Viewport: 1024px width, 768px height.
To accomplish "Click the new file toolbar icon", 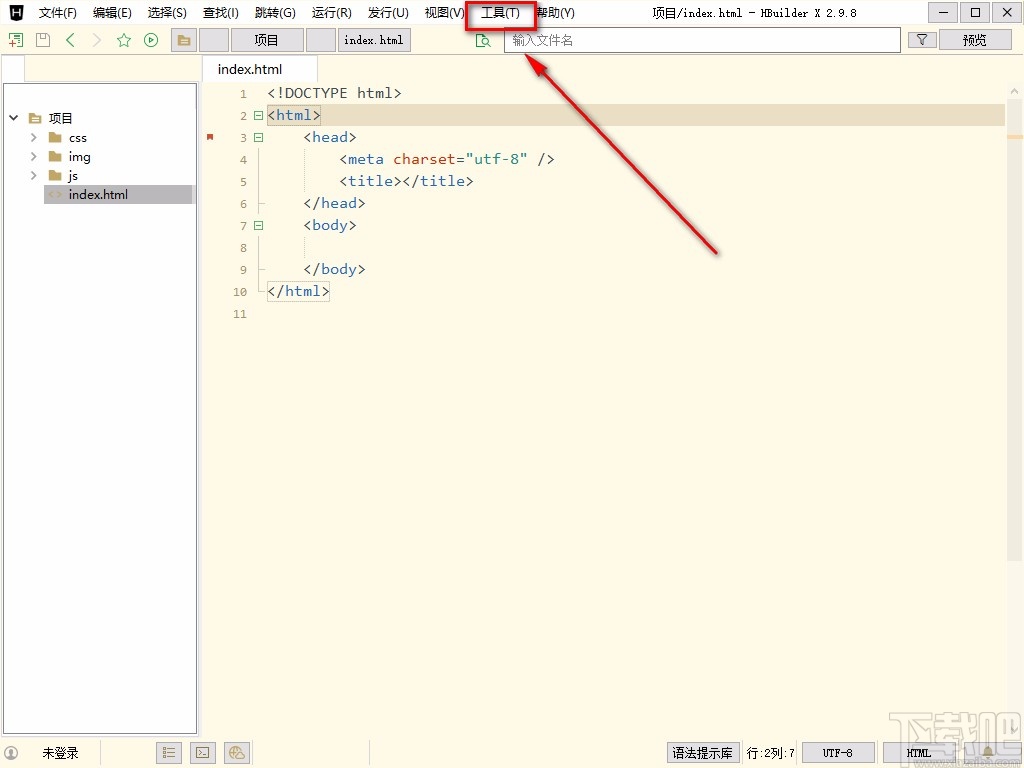I will (x=16, y=40).
